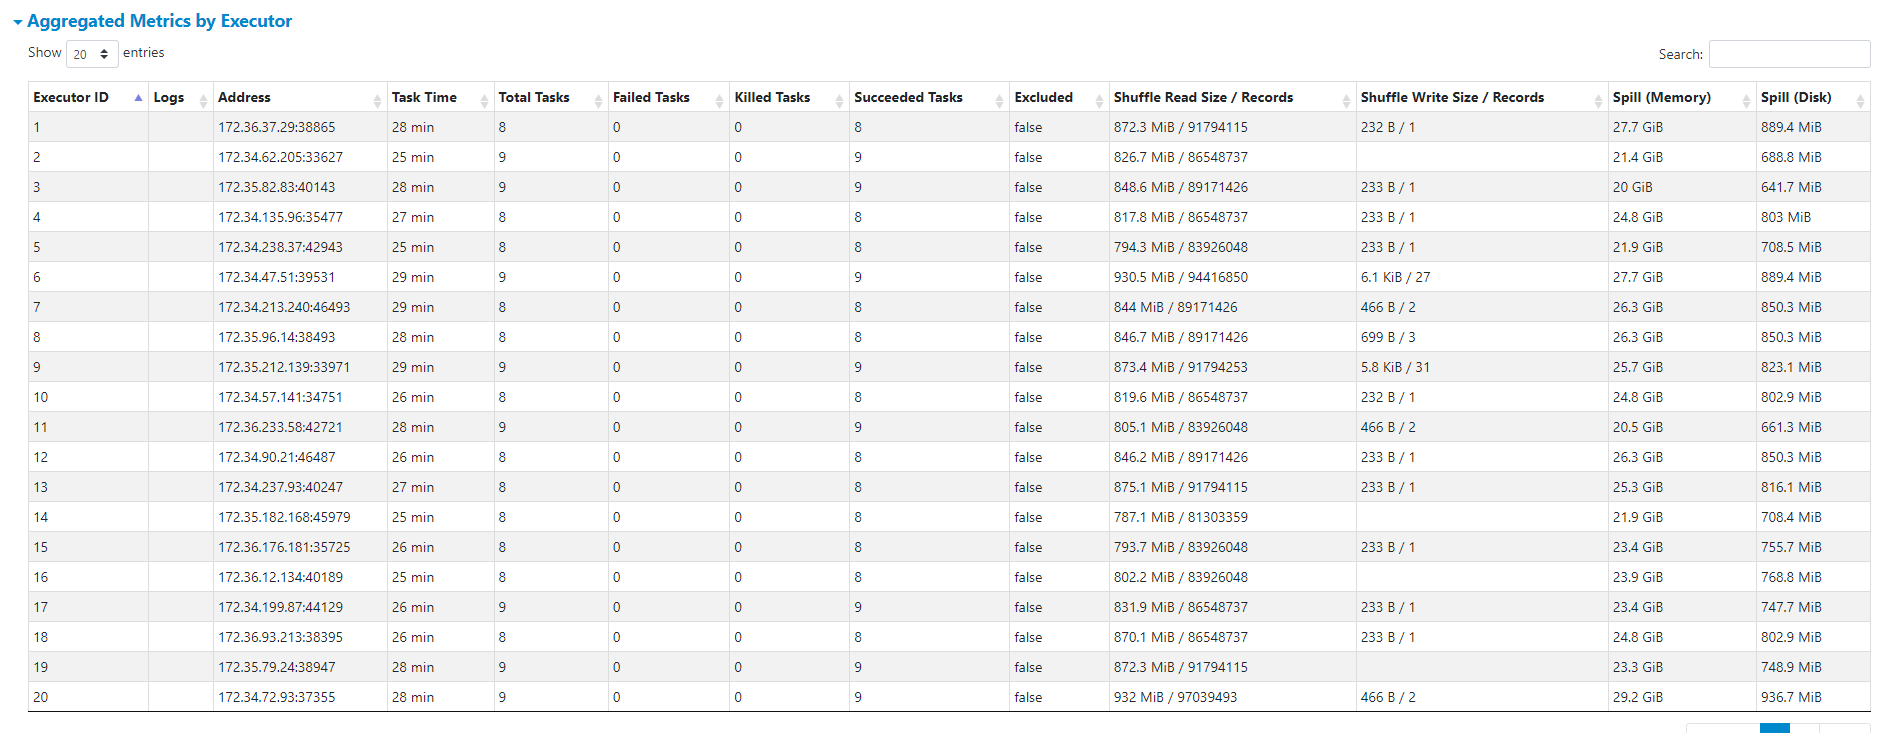The width and height of the screenshot is (1884, 733).
Task: Click the Excluded column sort arrows
Action: click(x=1099, y=99)
